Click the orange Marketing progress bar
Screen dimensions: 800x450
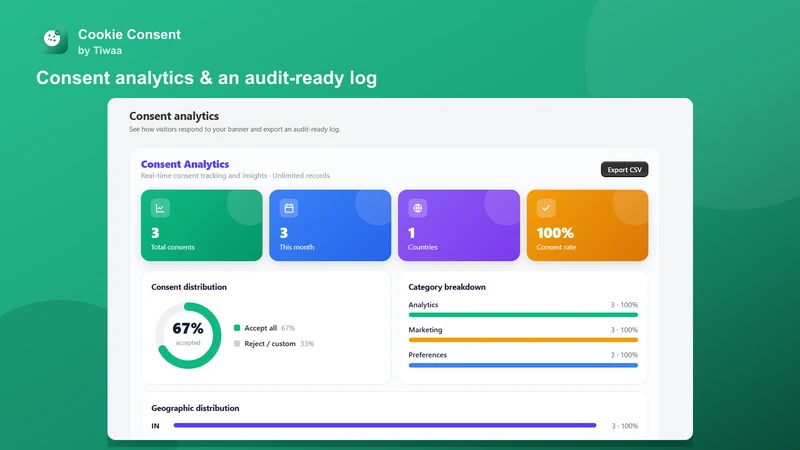pyautogui.click(x=523, y=340)
